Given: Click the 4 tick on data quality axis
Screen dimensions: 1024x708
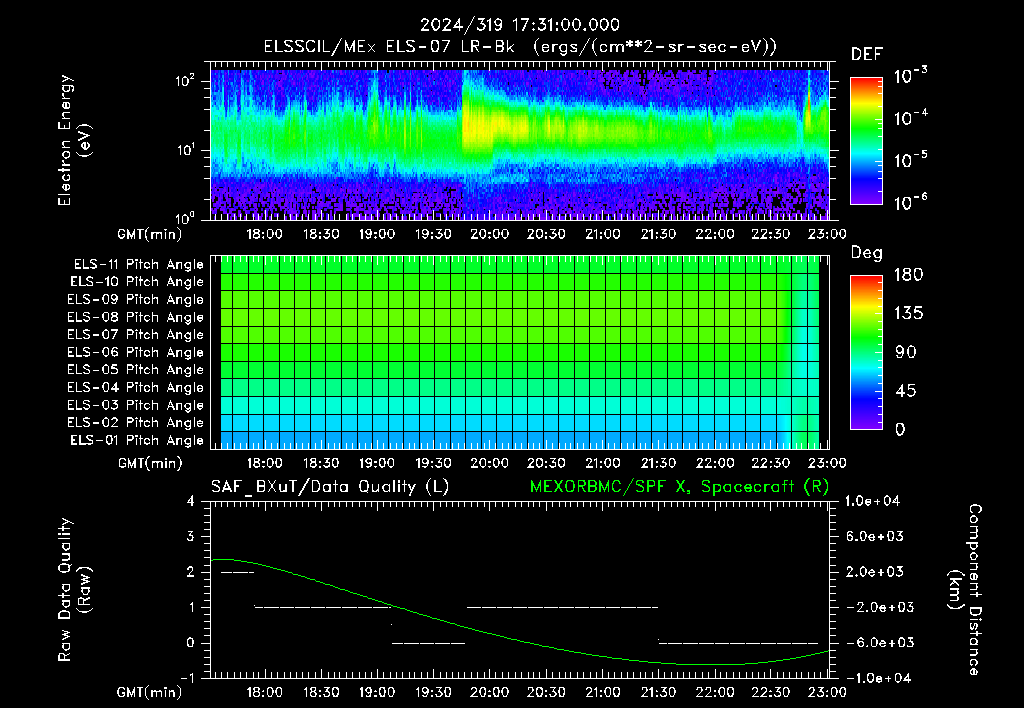Looking at the screenshot, I should tap(191, 501).
